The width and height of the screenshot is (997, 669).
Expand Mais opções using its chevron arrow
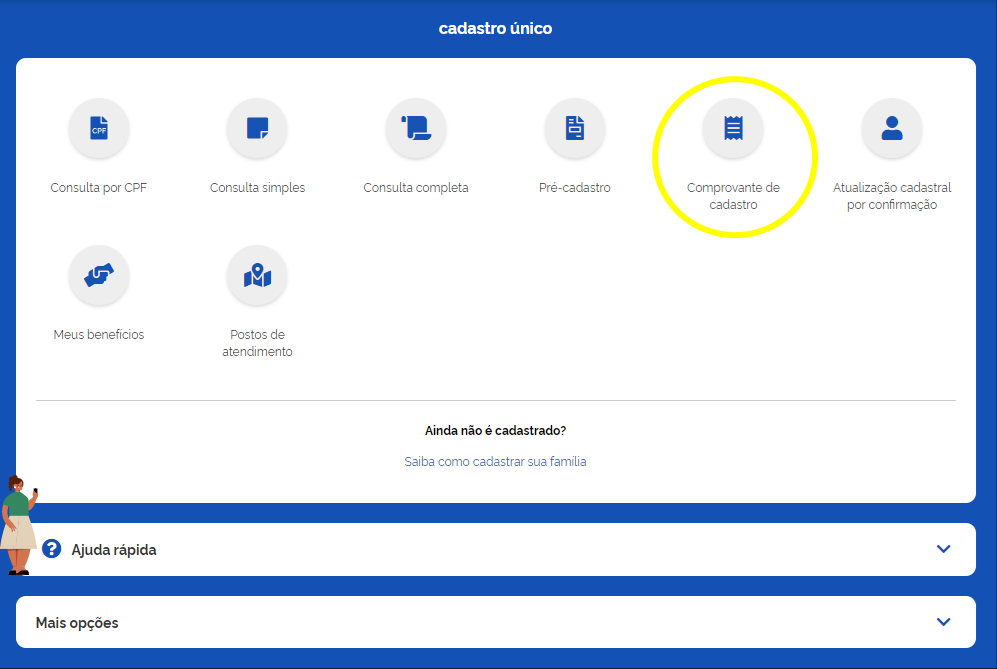943,622
